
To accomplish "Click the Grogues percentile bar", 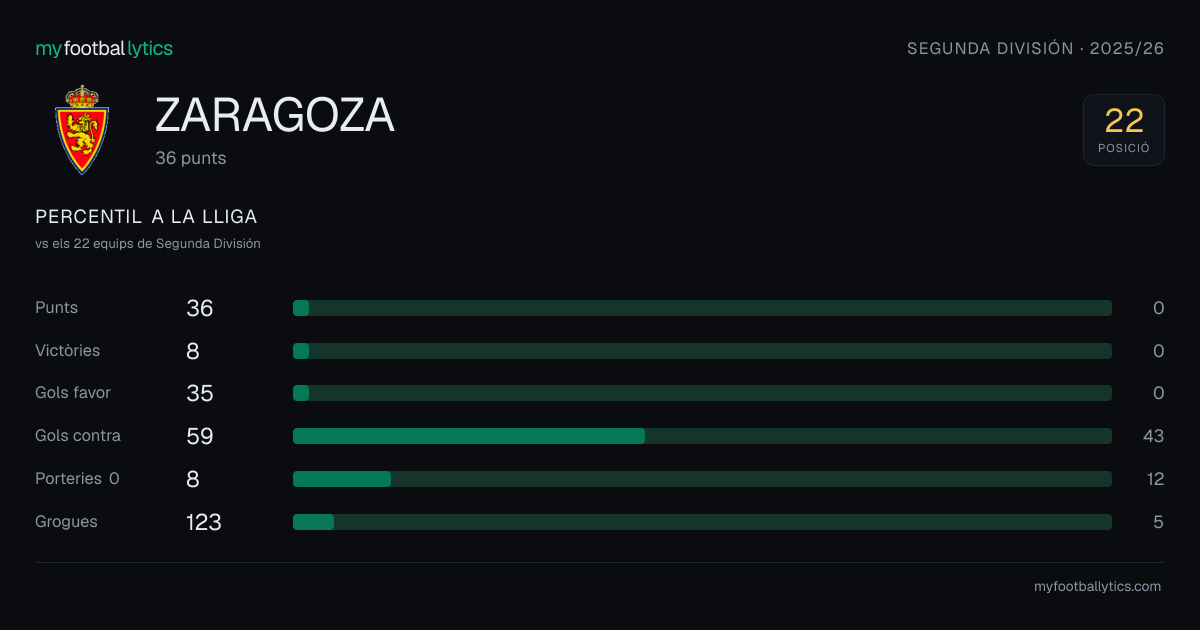I will click(x=702, y=522).
